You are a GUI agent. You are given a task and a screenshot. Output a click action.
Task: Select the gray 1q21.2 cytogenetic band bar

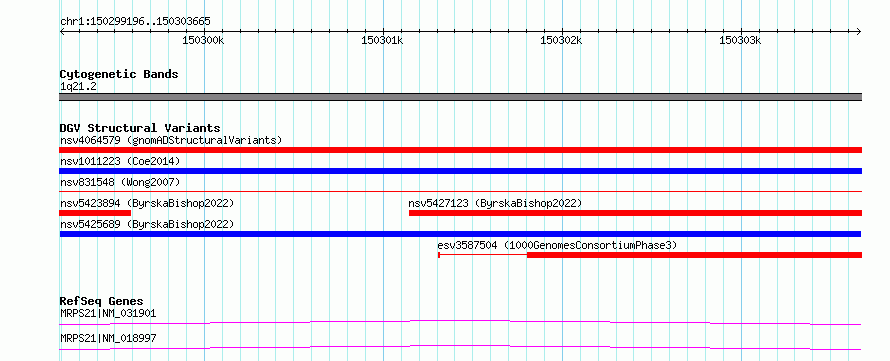point(460,97)
